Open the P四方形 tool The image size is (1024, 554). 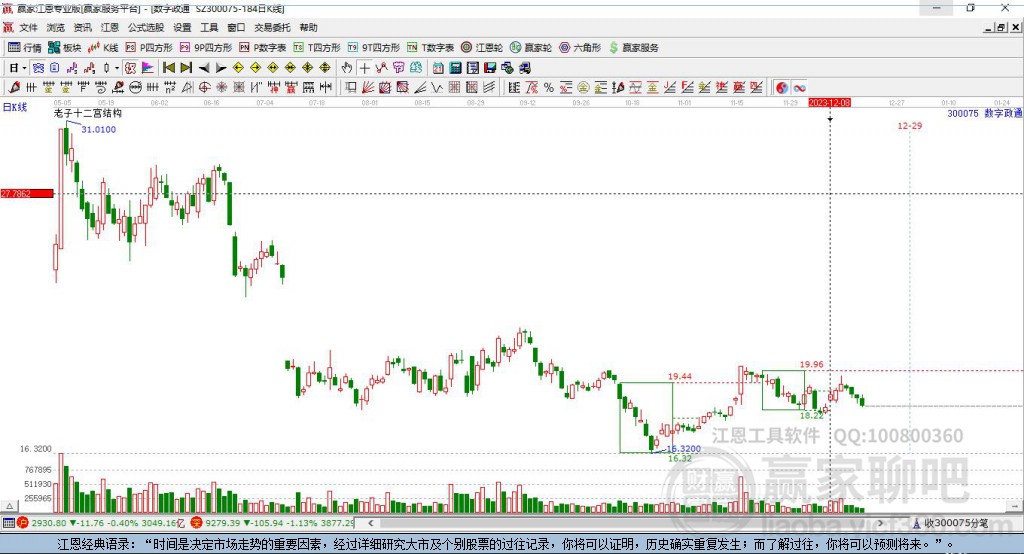[x=149, y=48]
